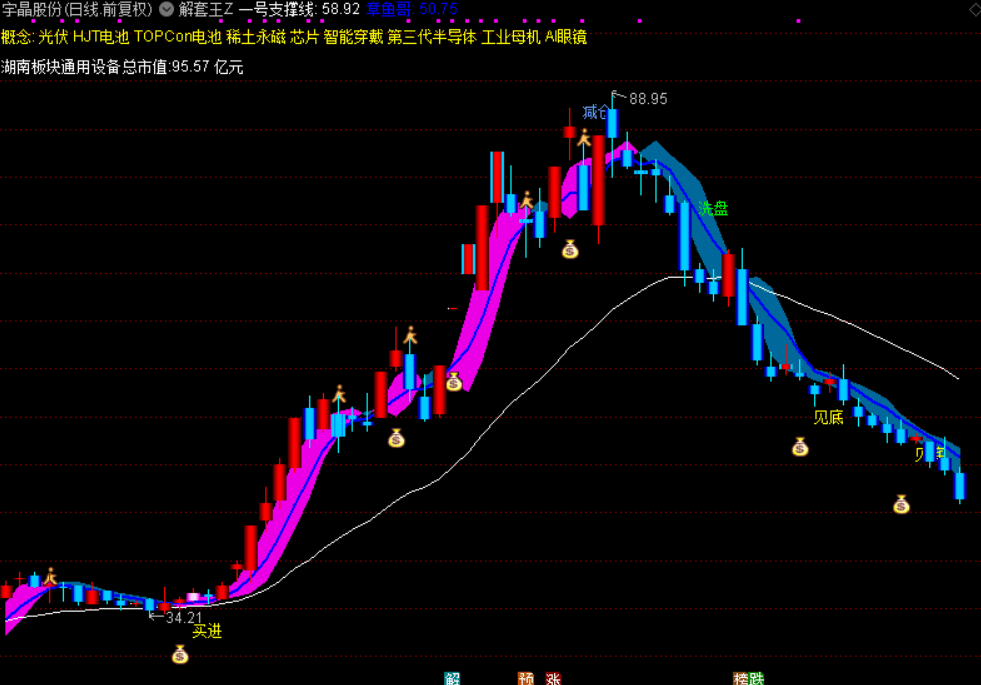981x685 pixels.
Task: Click the money bag icon beneath the 见底 label
Action: [800, 446]
